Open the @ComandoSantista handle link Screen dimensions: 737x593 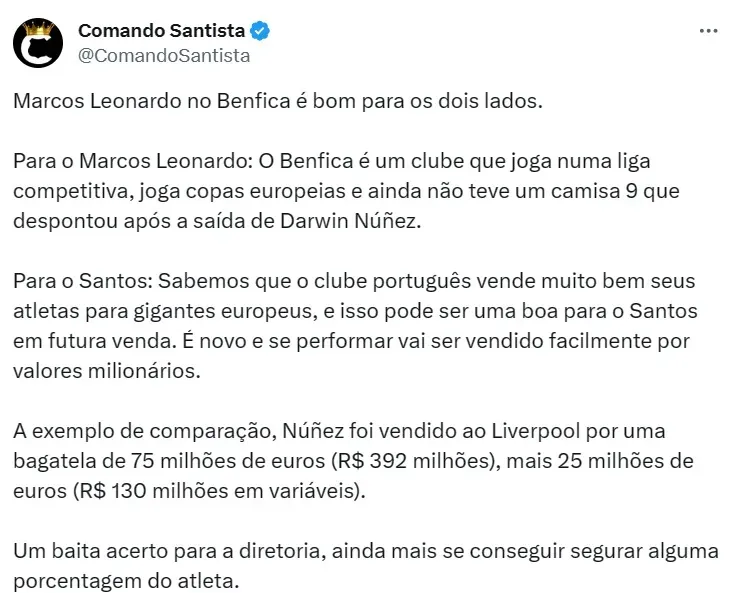point(164,56)
